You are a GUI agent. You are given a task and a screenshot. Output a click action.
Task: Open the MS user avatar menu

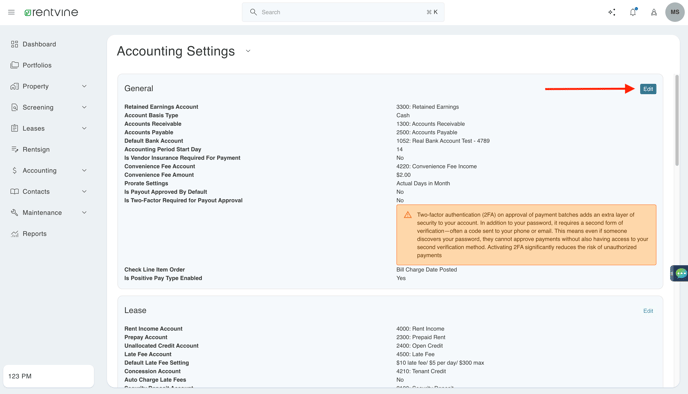pos(675,12)
